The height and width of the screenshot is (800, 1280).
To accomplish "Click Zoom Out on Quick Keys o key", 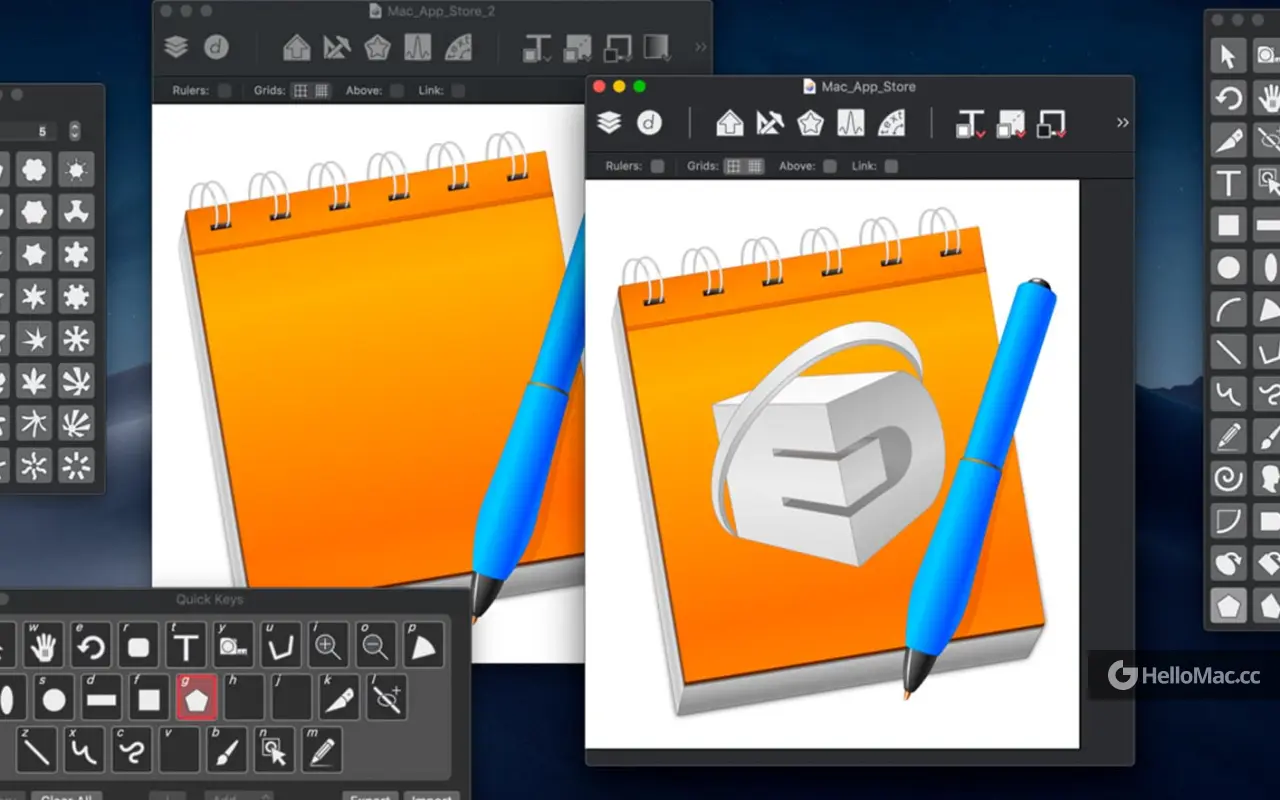I will (376, 646).
